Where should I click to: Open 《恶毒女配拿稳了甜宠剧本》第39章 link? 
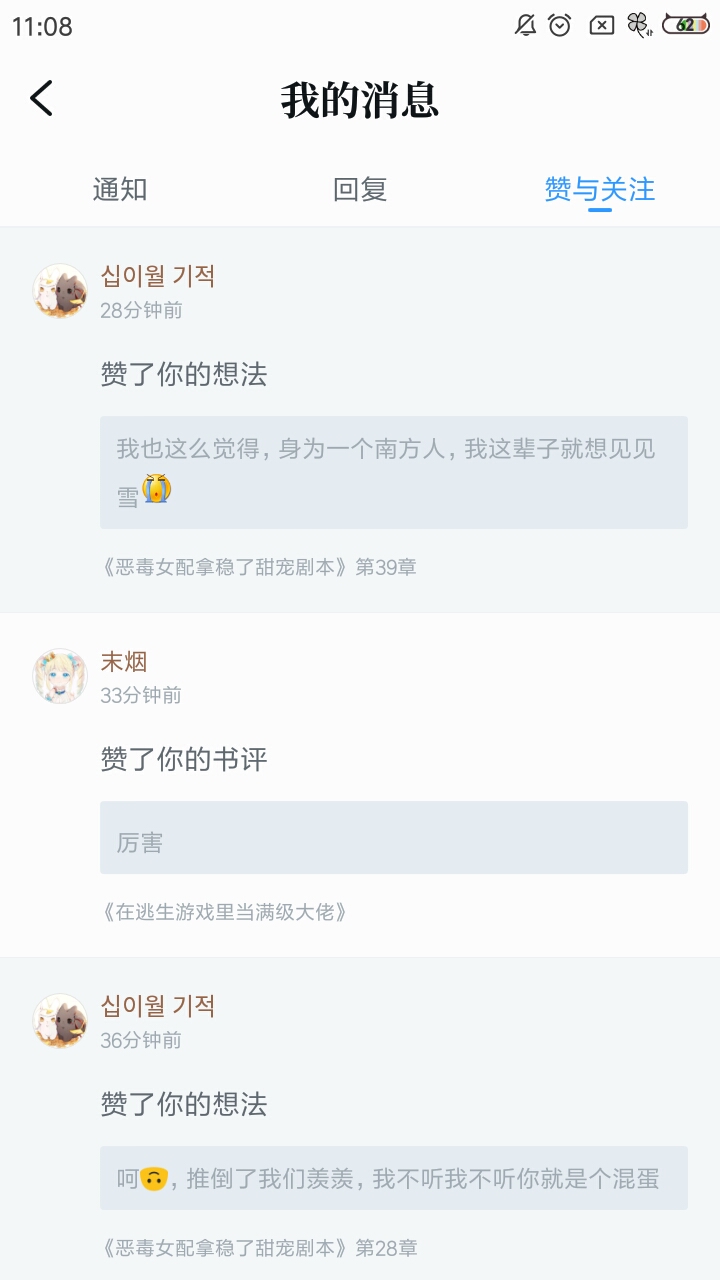pyautogui.click(x=259, y=567)
